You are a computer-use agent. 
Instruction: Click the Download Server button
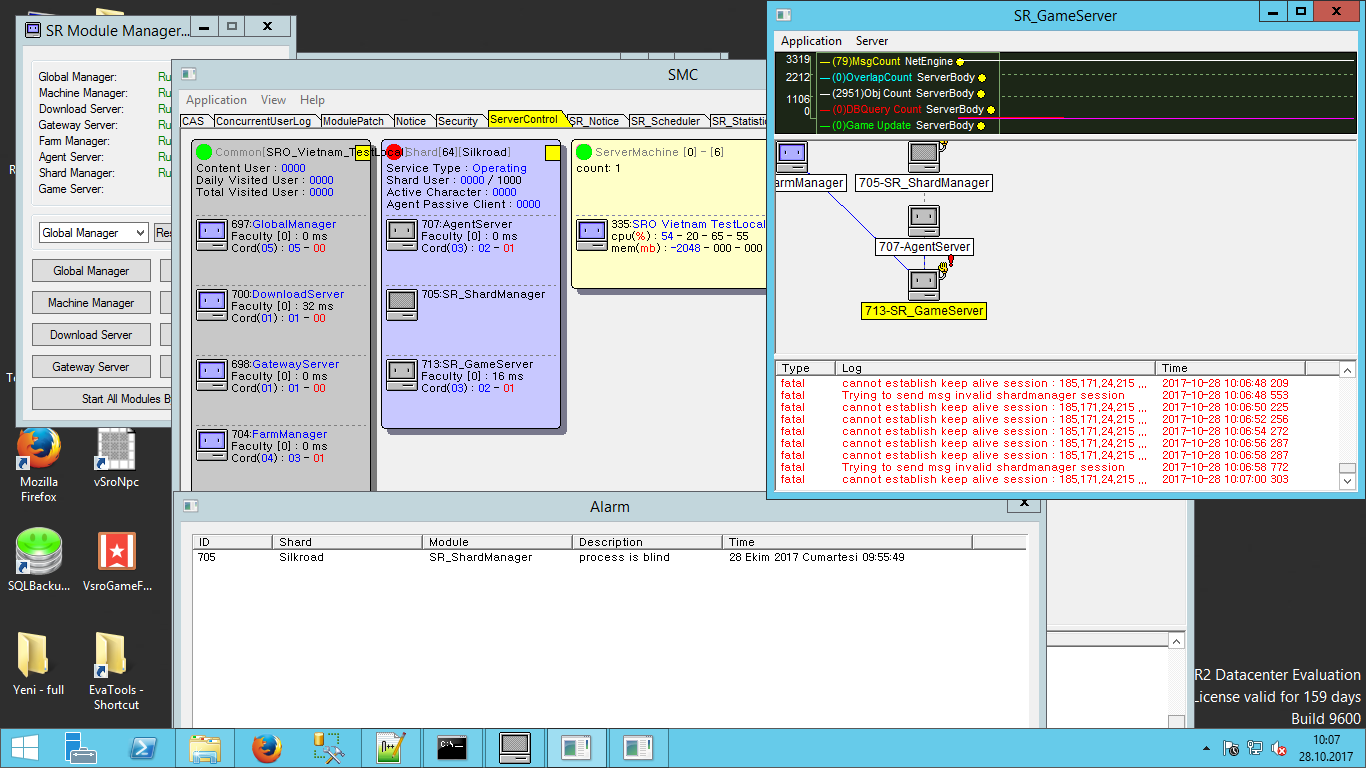pos(91,335)
